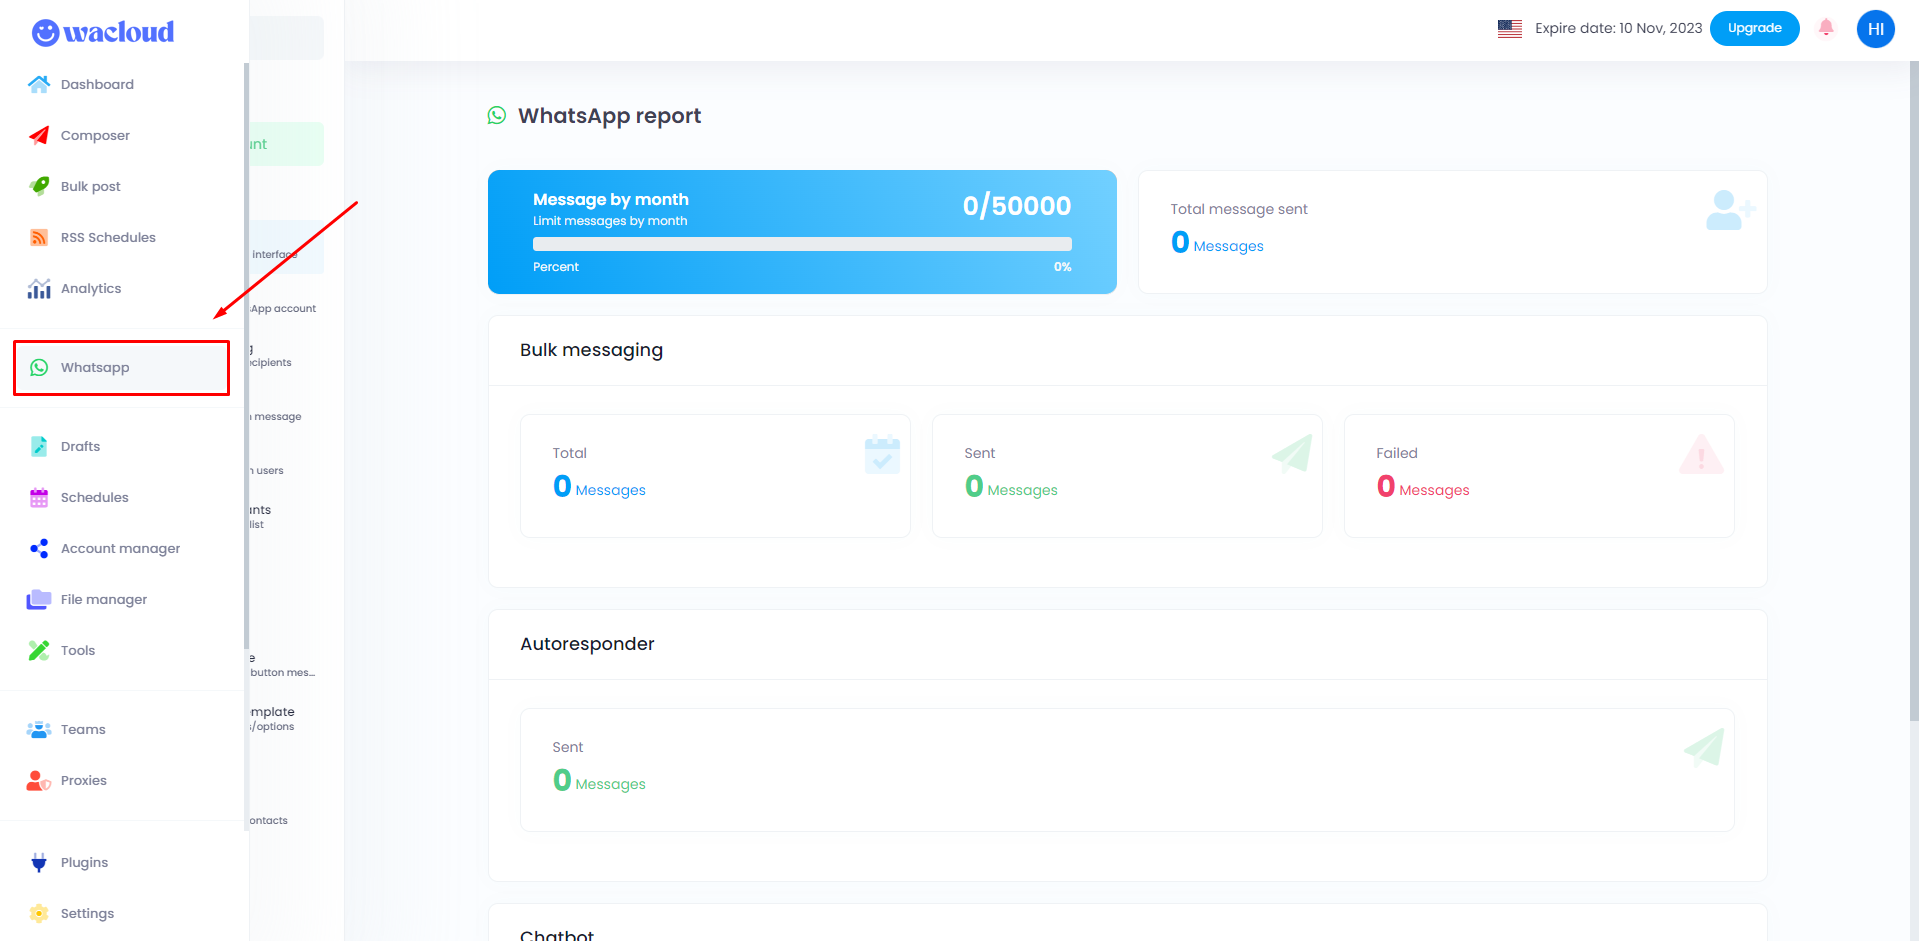Click the monthly message limit progress bar
1919x941 pixels.
[x=802, y=244]
